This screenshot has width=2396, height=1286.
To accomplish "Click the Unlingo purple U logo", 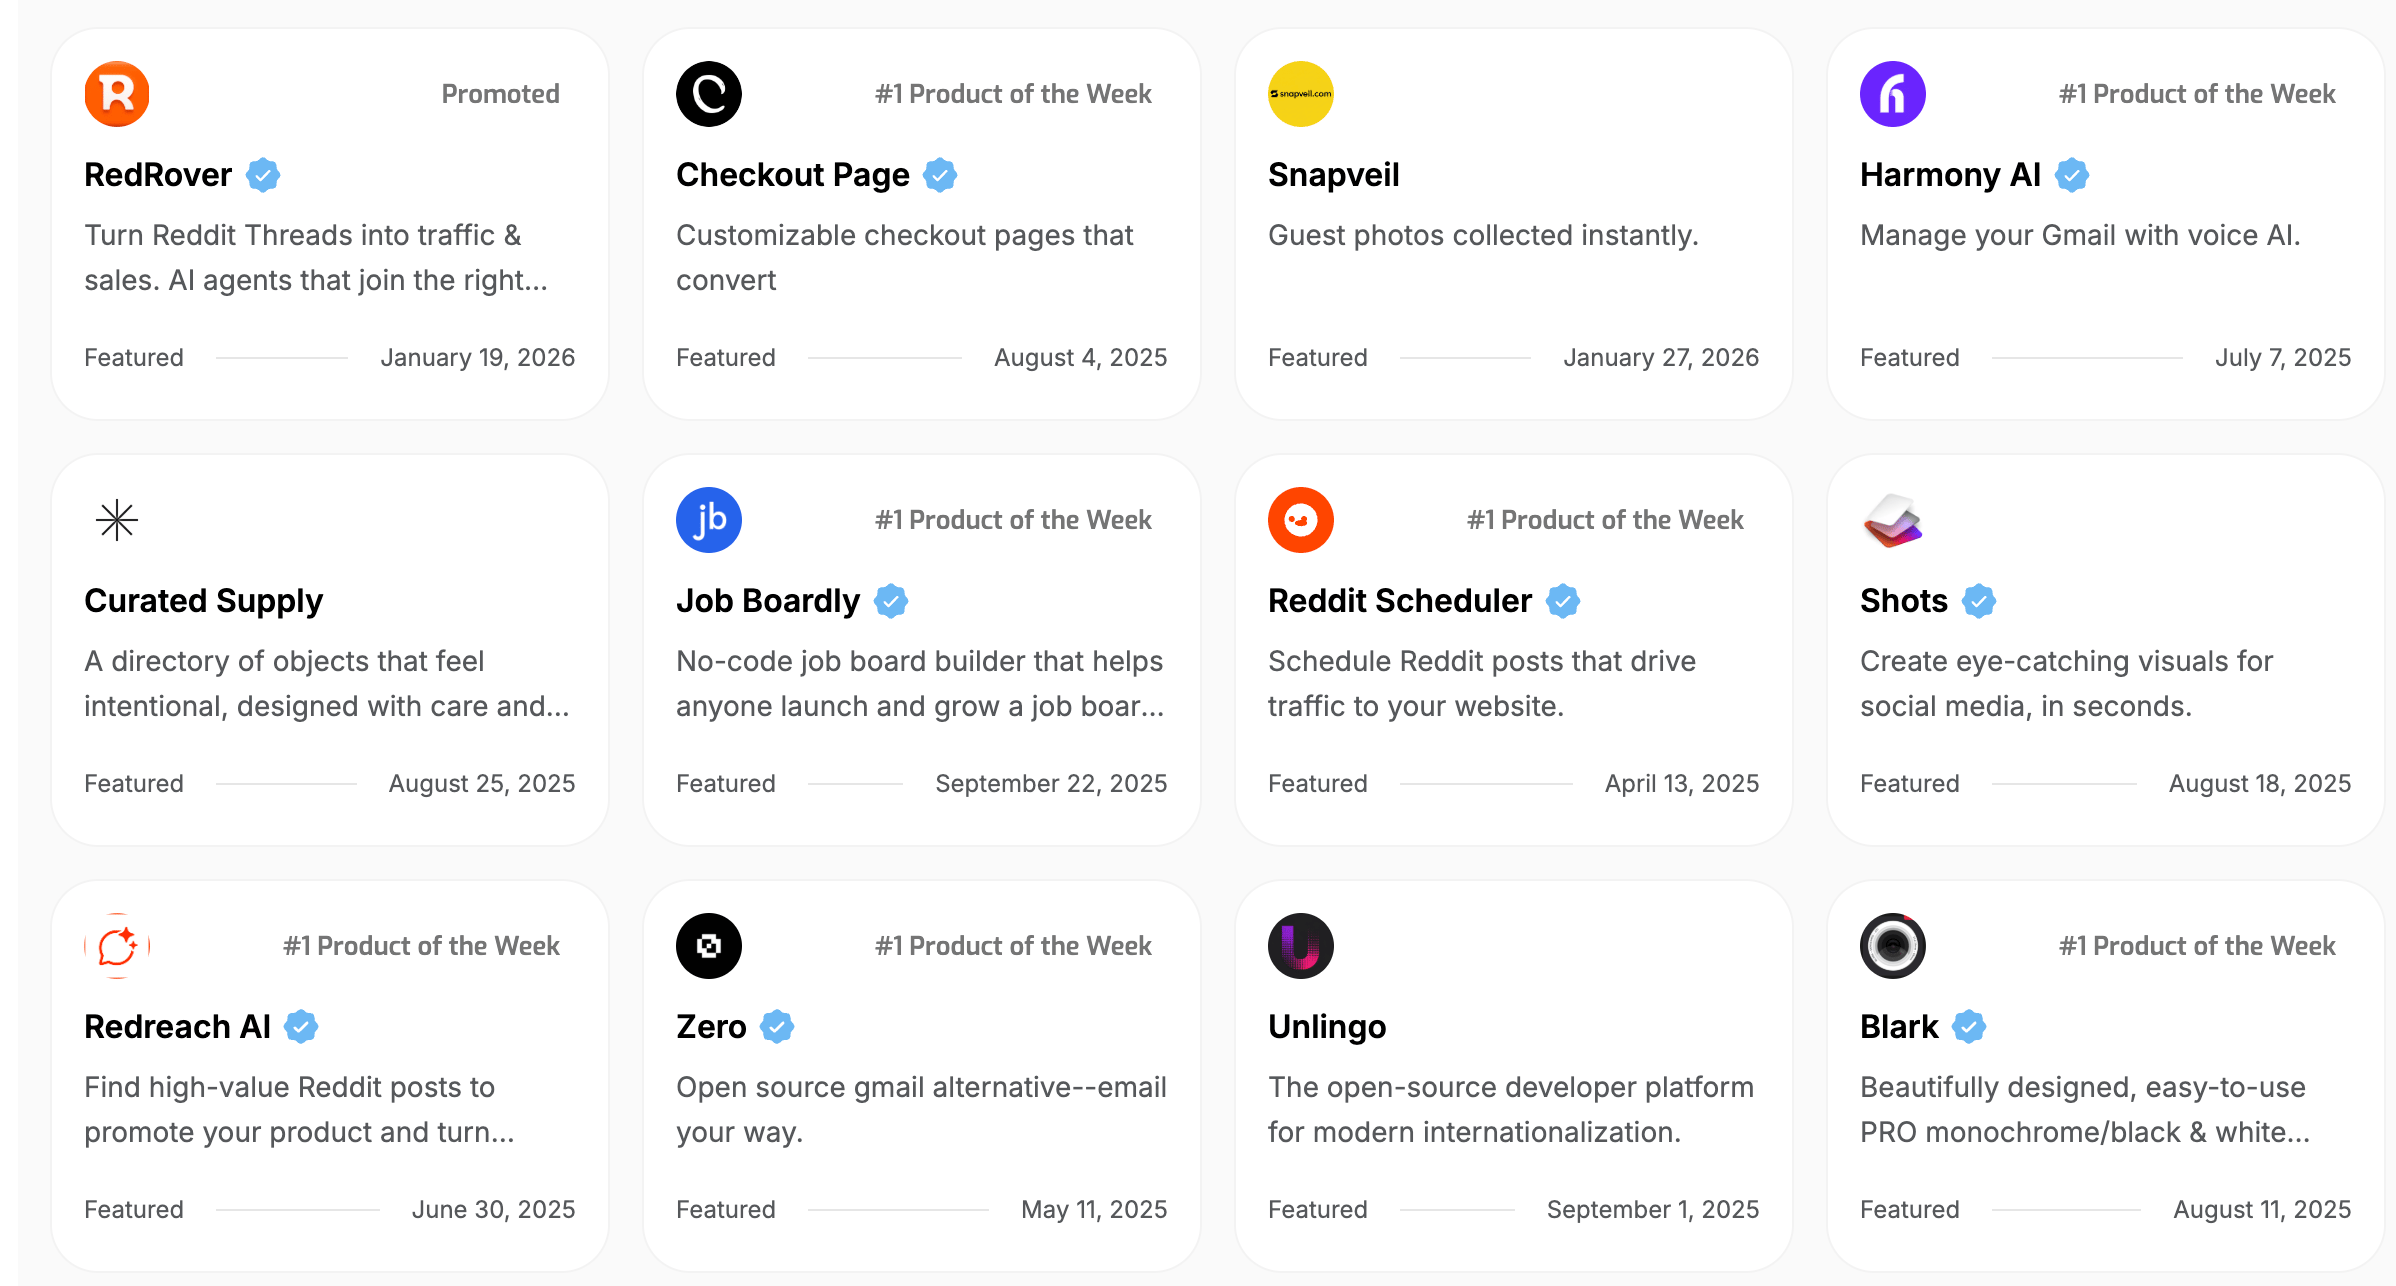I will 1301,946.
